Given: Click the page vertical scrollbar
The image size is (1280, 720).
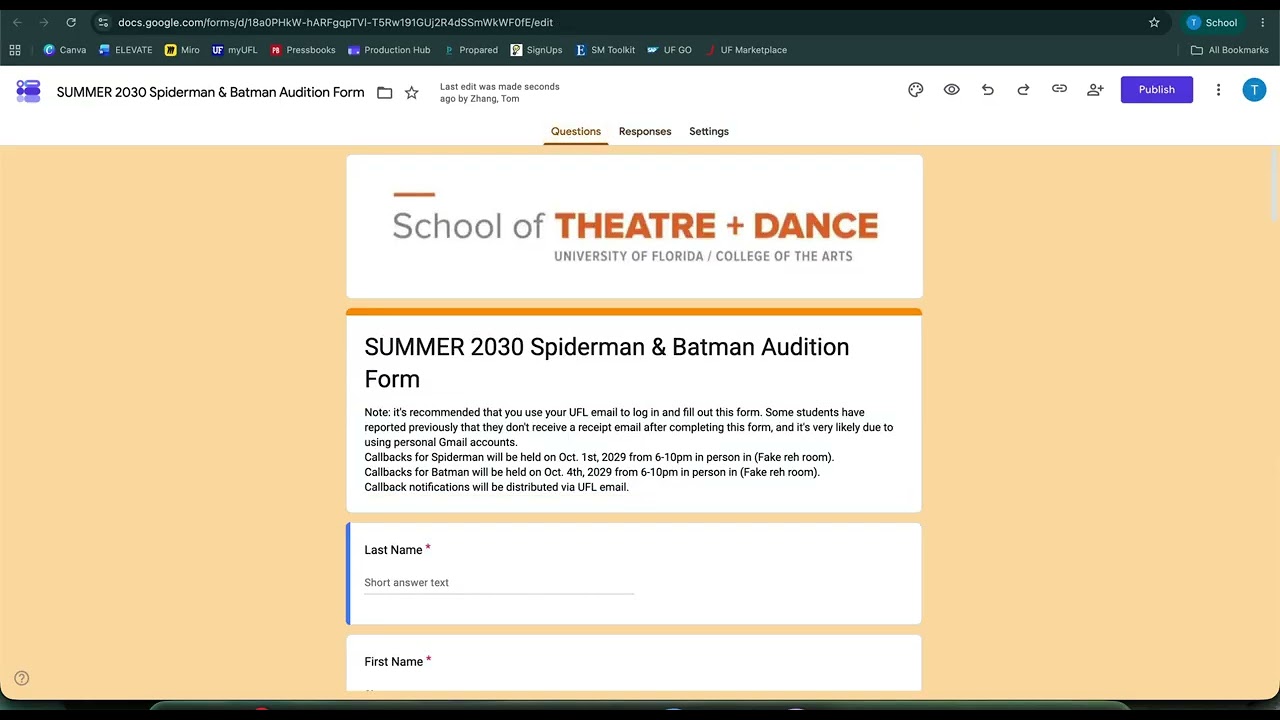Looking at the screenshot, I should tap(1274, 185).
